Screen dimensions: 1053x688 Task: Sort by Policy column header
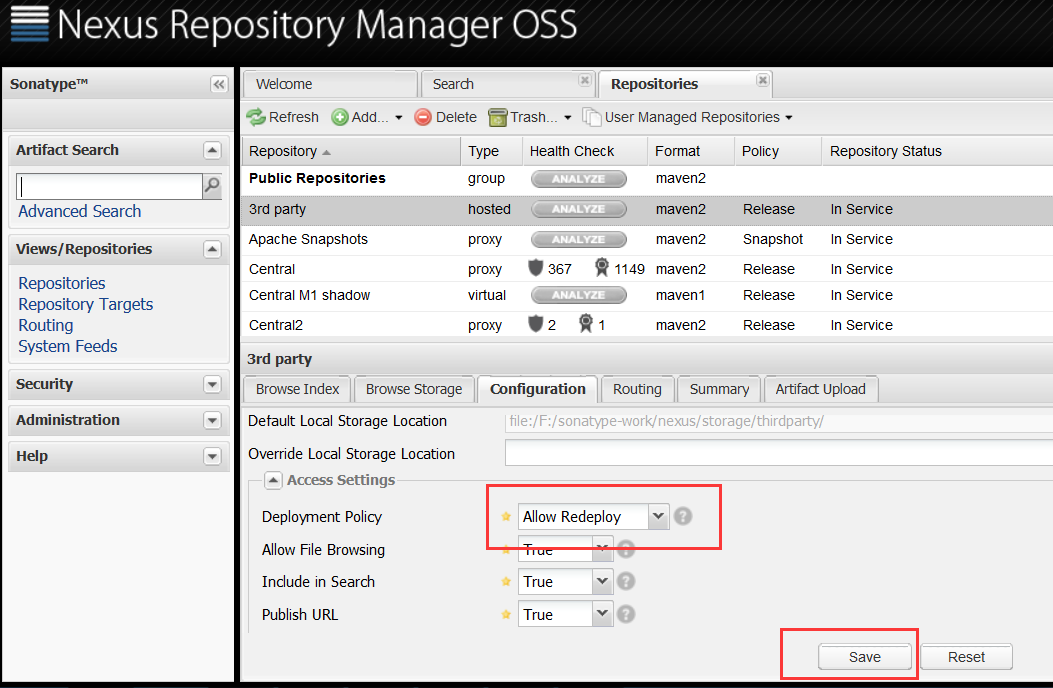pyautogui.click(x=778, y=151)
